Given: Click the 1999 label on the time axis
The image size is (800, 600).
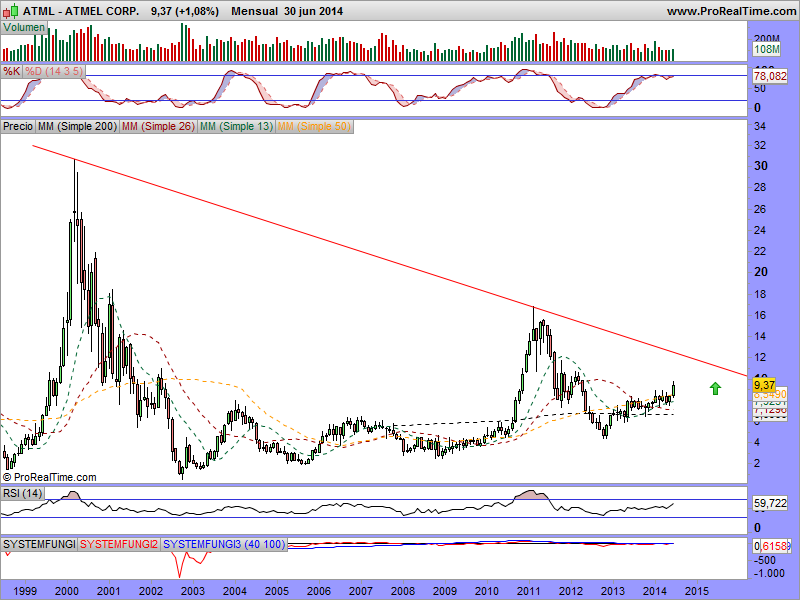Looking at the screenshot, I should (24, 591).
